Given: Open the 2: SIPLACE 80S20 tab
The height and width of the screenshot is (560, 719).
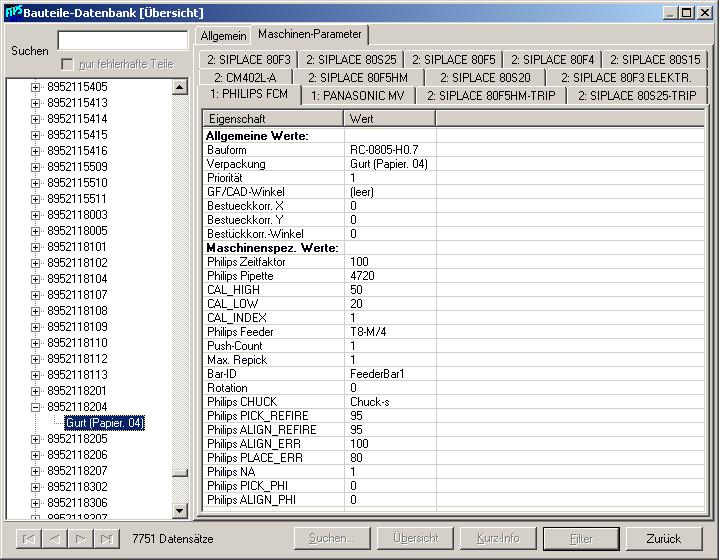Looking at the screenshot, I should pos(485,78).
